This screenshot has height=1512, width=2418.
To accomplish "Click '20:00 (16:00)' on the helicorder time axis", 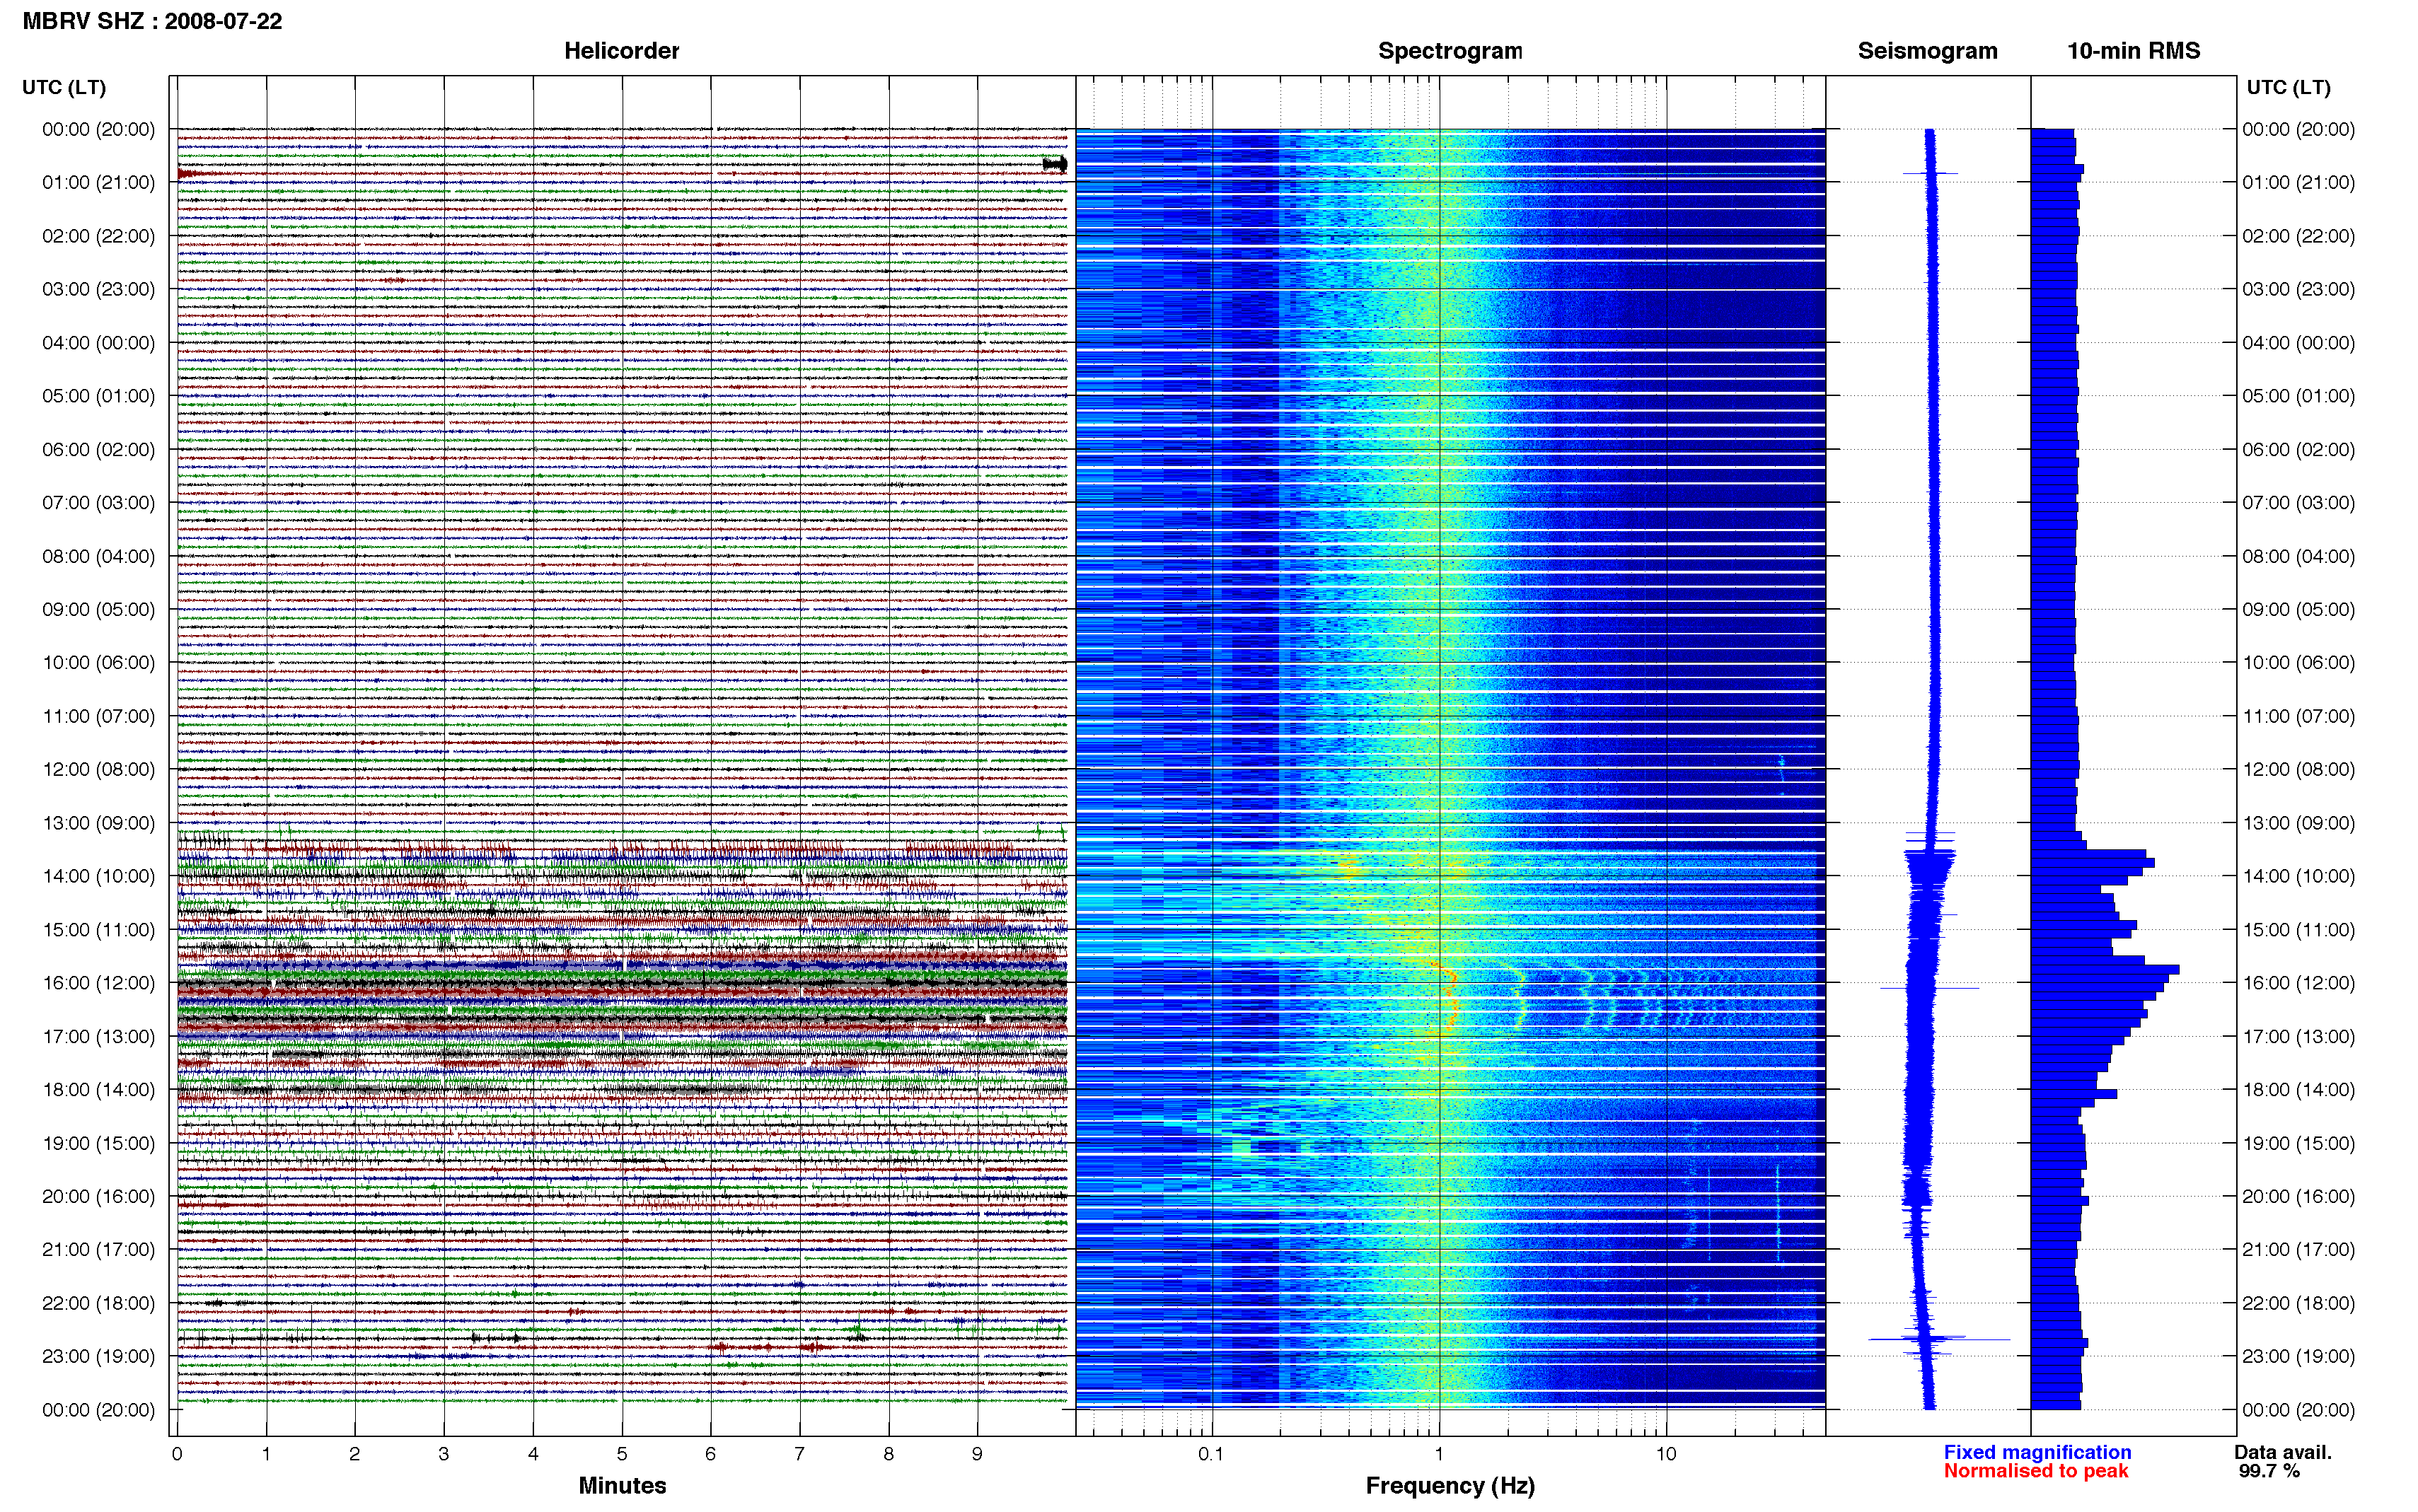I will pos(98,1197).
